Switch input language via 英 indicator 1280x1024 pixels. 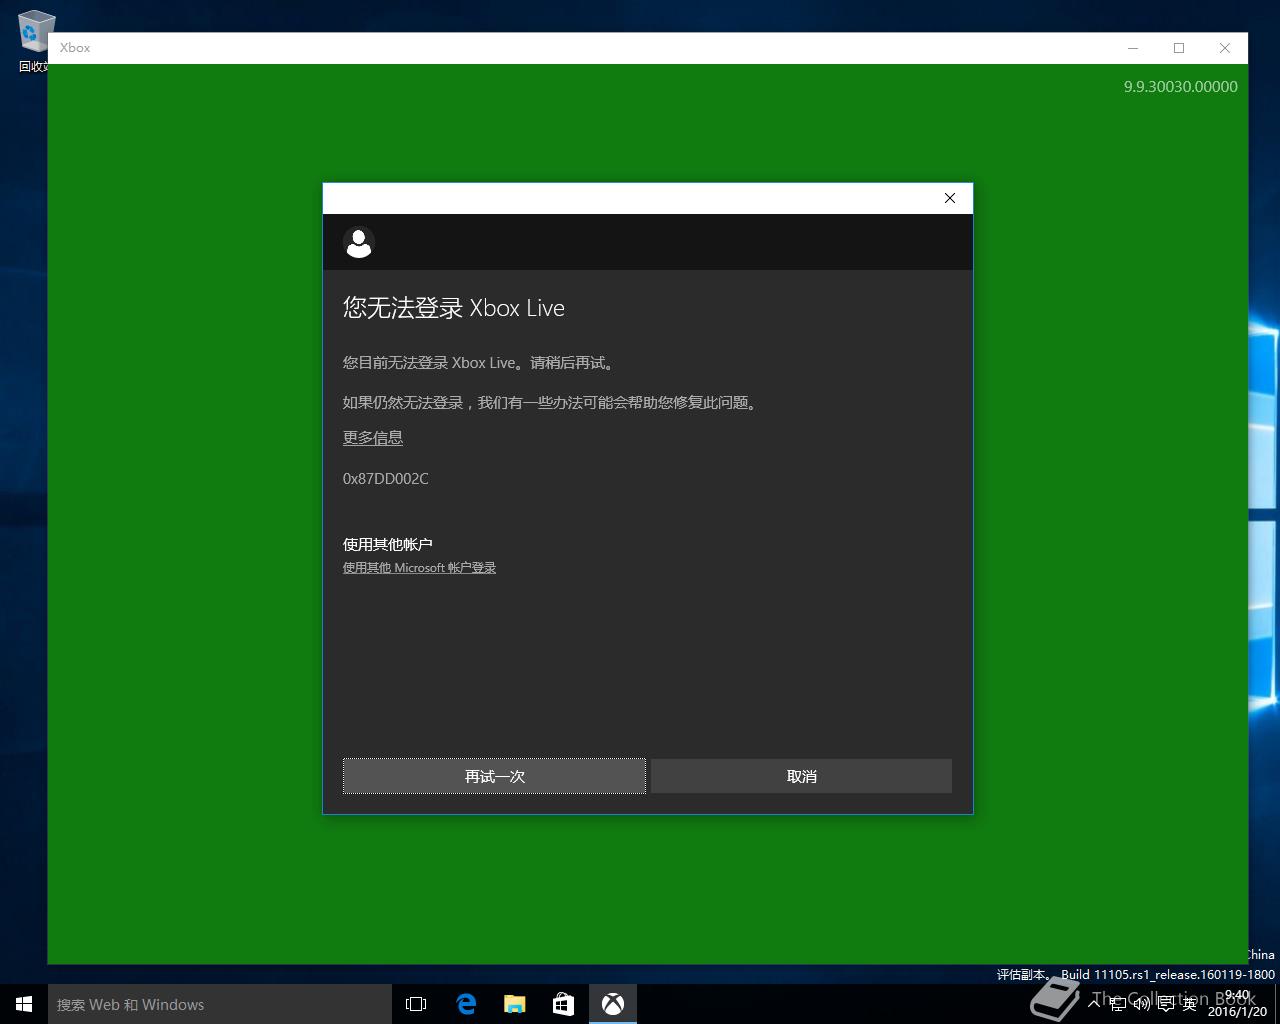coord(1190,1004)
